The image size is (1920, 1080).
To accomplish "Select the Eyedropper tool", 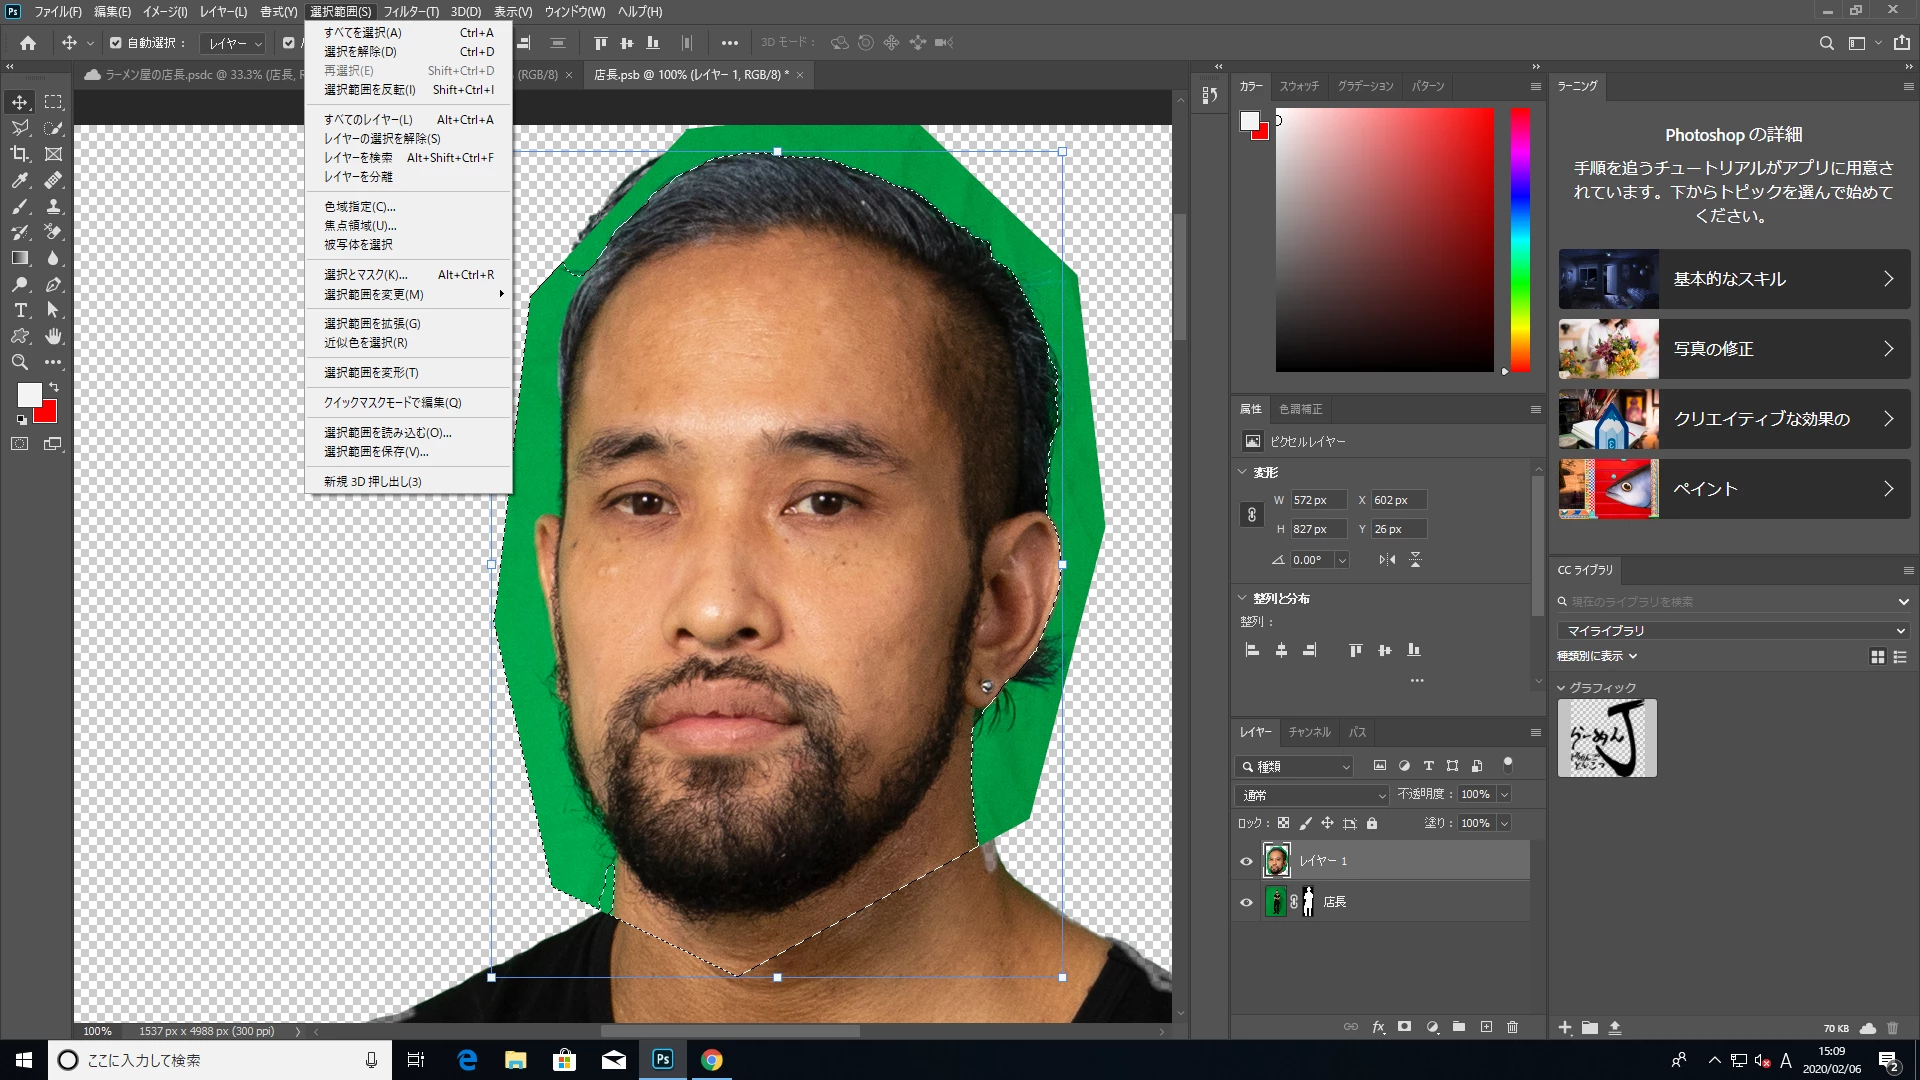I will 20,180.
